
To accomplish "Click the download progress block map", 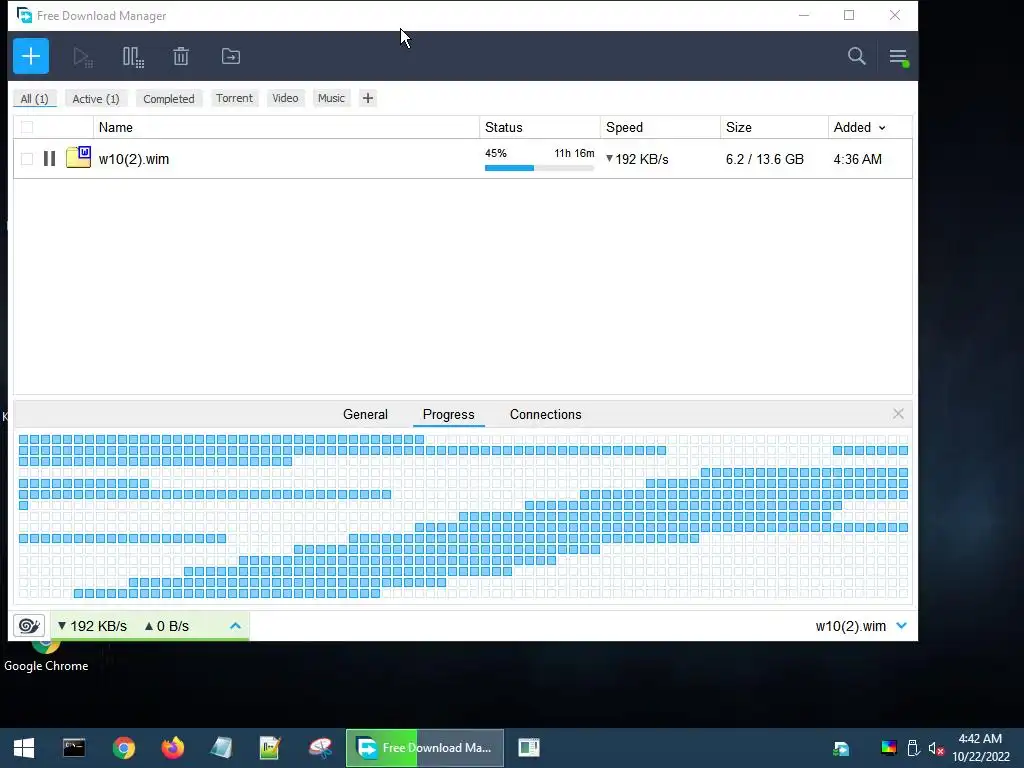I will click(x=463, y=516).
